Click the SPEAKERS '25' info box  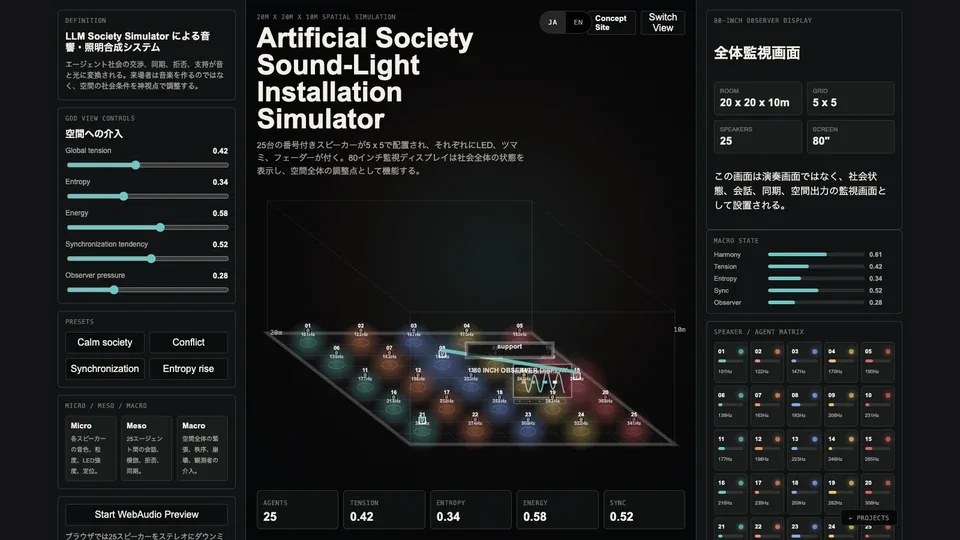(757, 137)
